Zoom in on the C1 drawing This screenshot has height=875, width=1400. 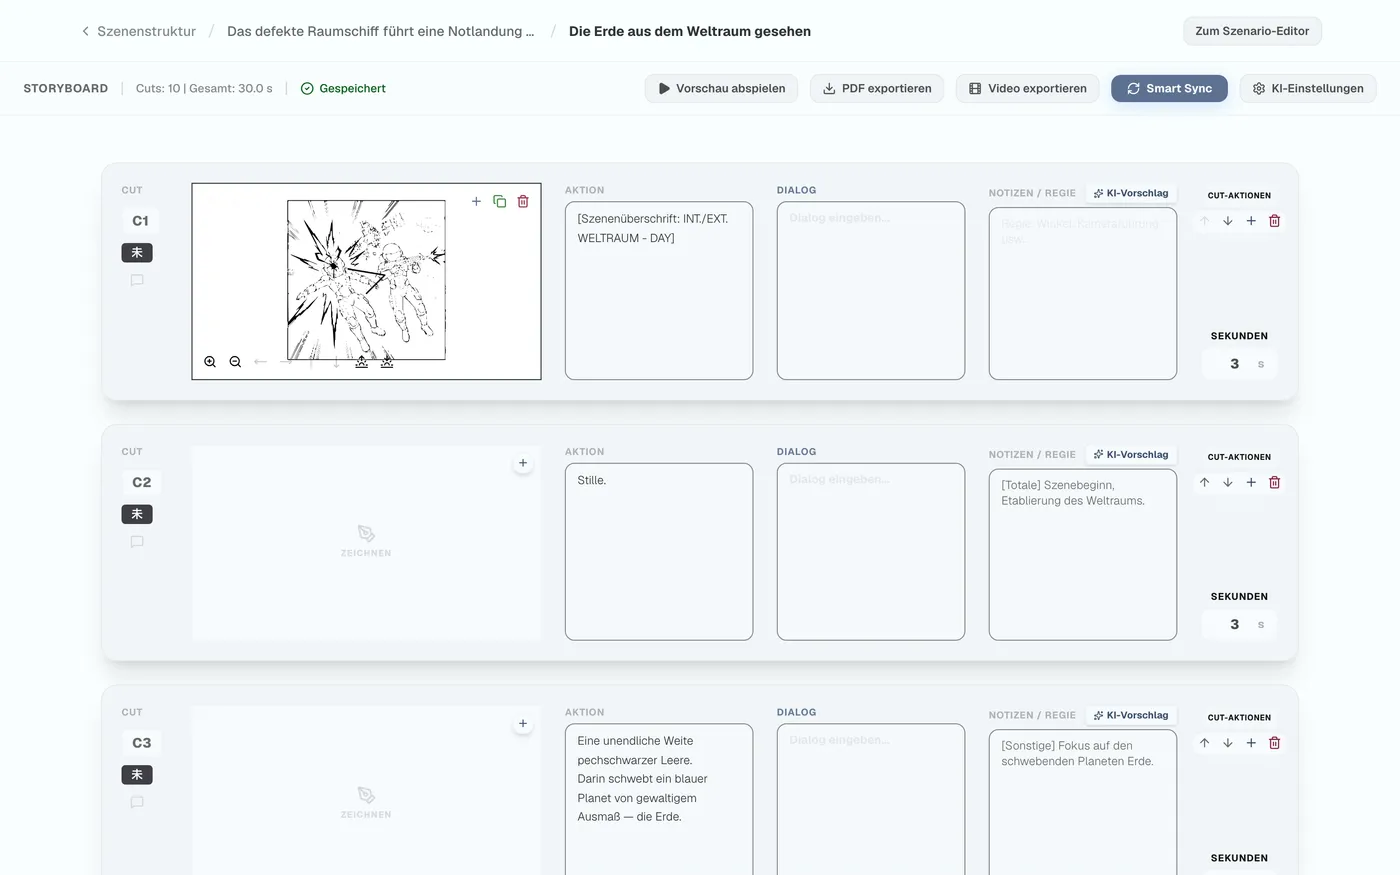[x=210, y=362]
